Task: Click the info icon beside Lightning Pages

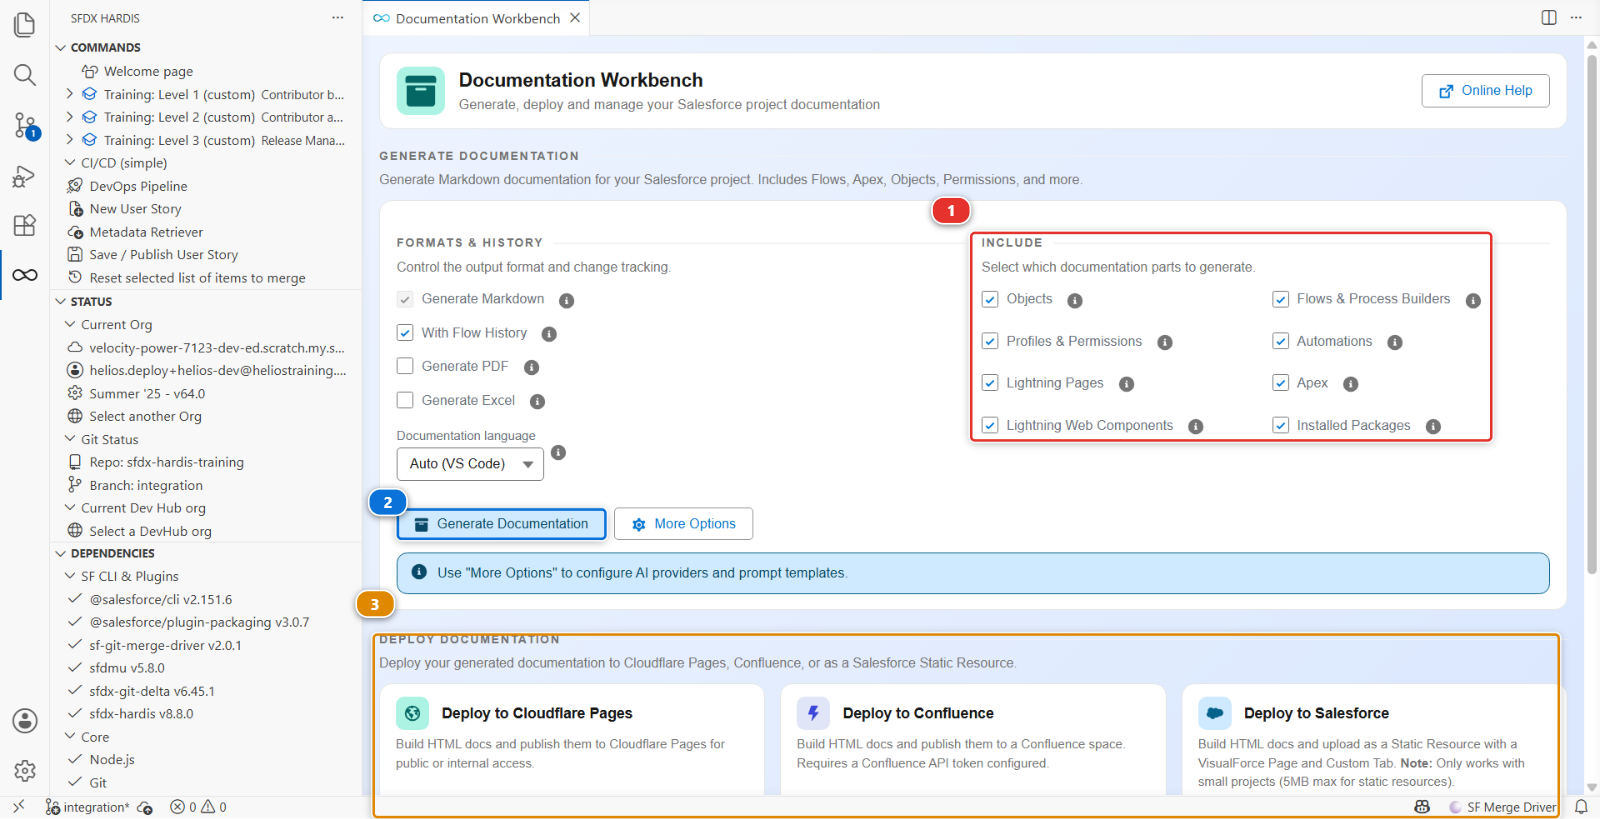Action: pyautogui.click(x=1126, y=384)
